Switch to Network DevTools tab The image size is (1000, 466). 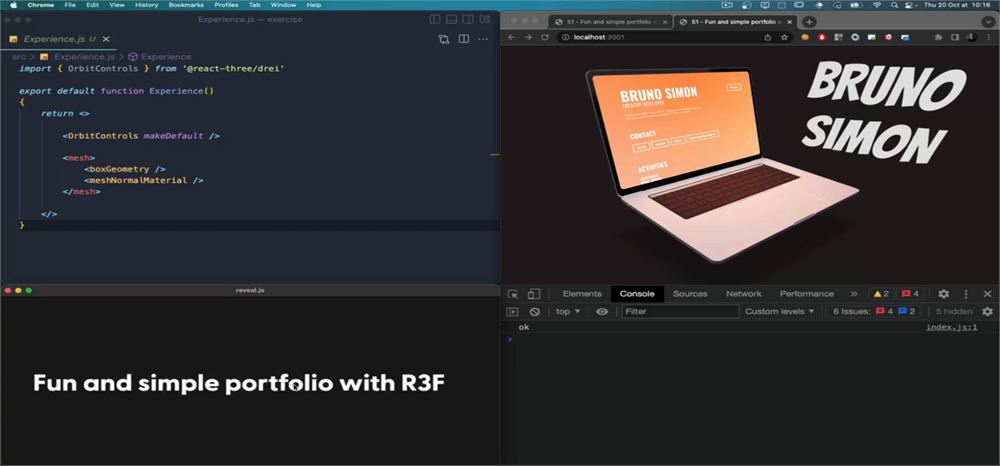(744, 294)
